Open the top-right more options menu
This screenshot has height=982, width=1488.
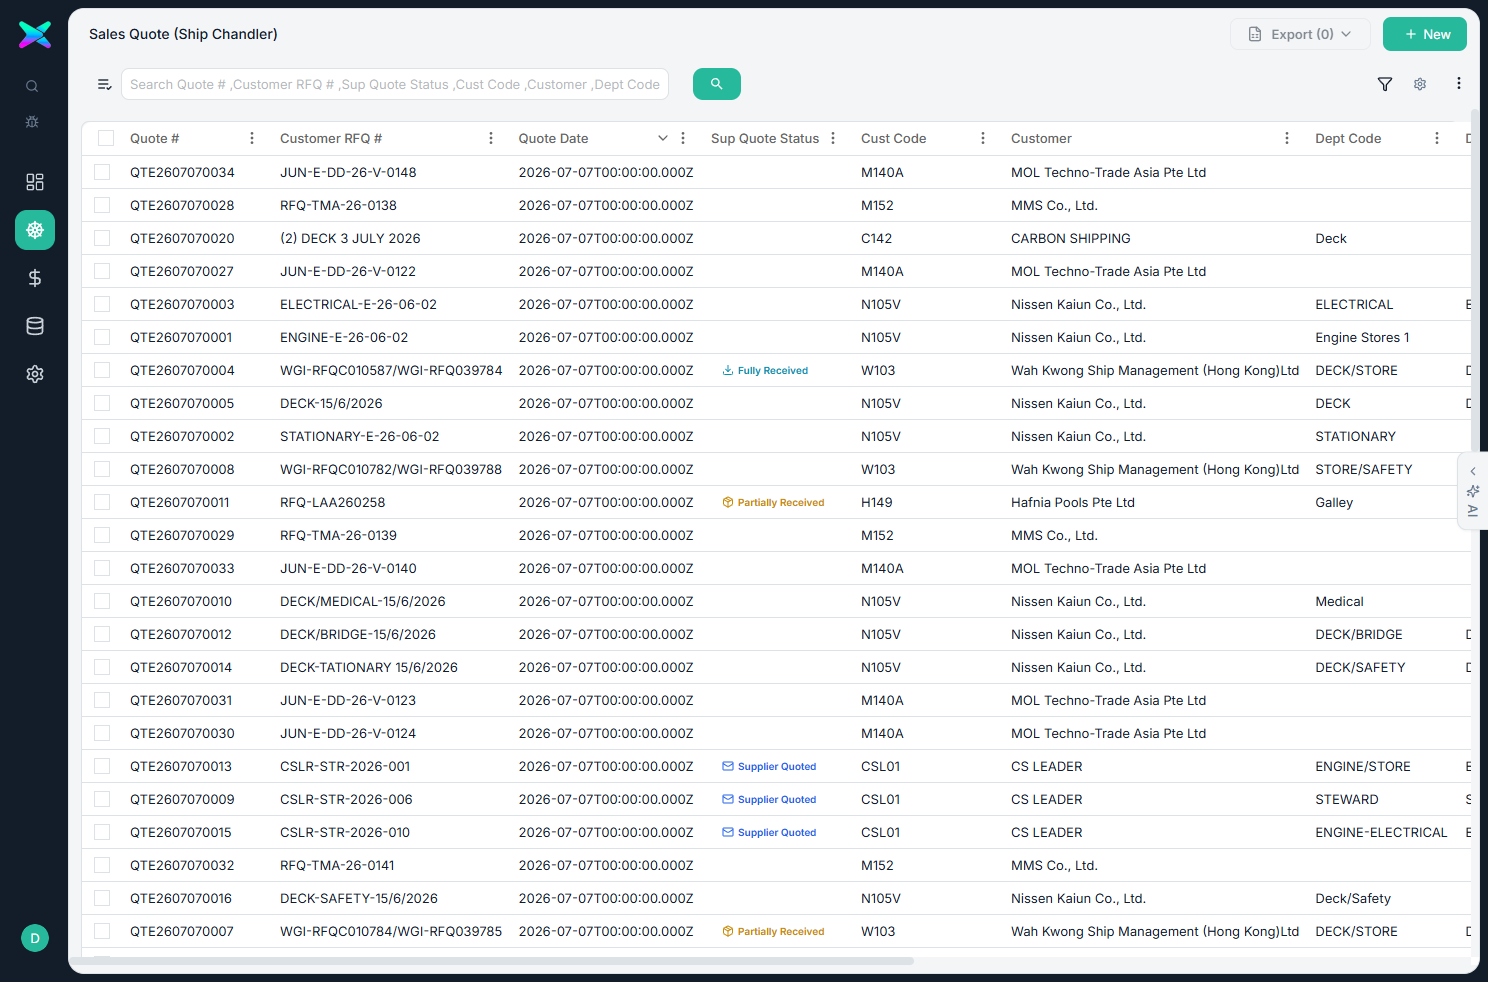click(1459, 84)
